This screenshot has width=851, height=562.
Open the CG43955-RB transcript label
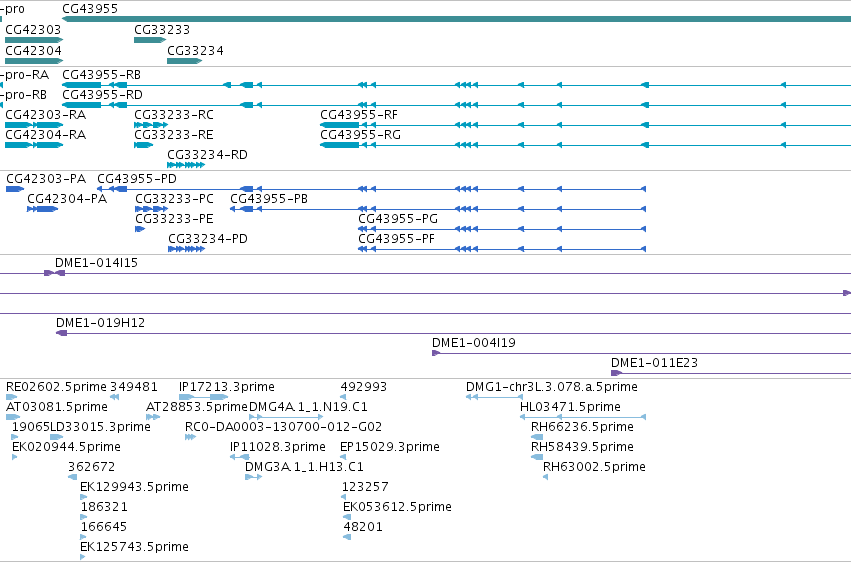[x=101, y=74]
